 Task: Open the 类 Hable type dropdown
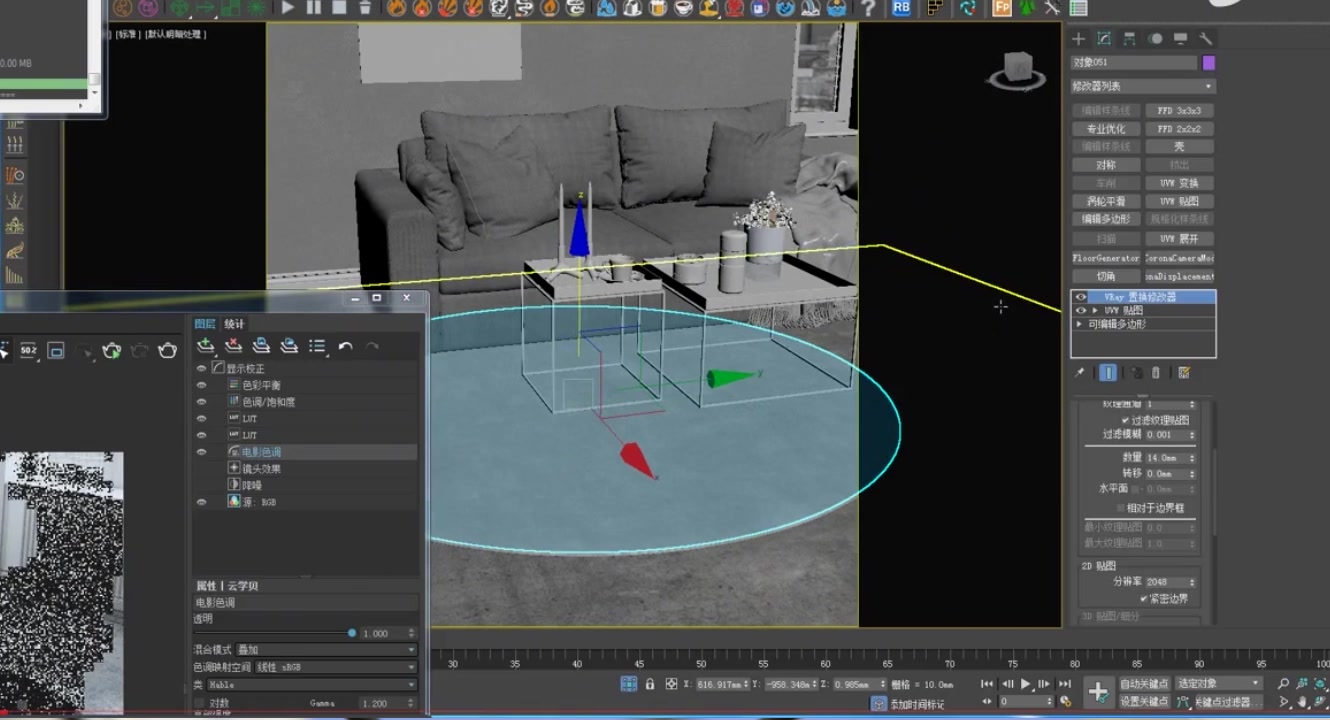click(x=311, y=685)
